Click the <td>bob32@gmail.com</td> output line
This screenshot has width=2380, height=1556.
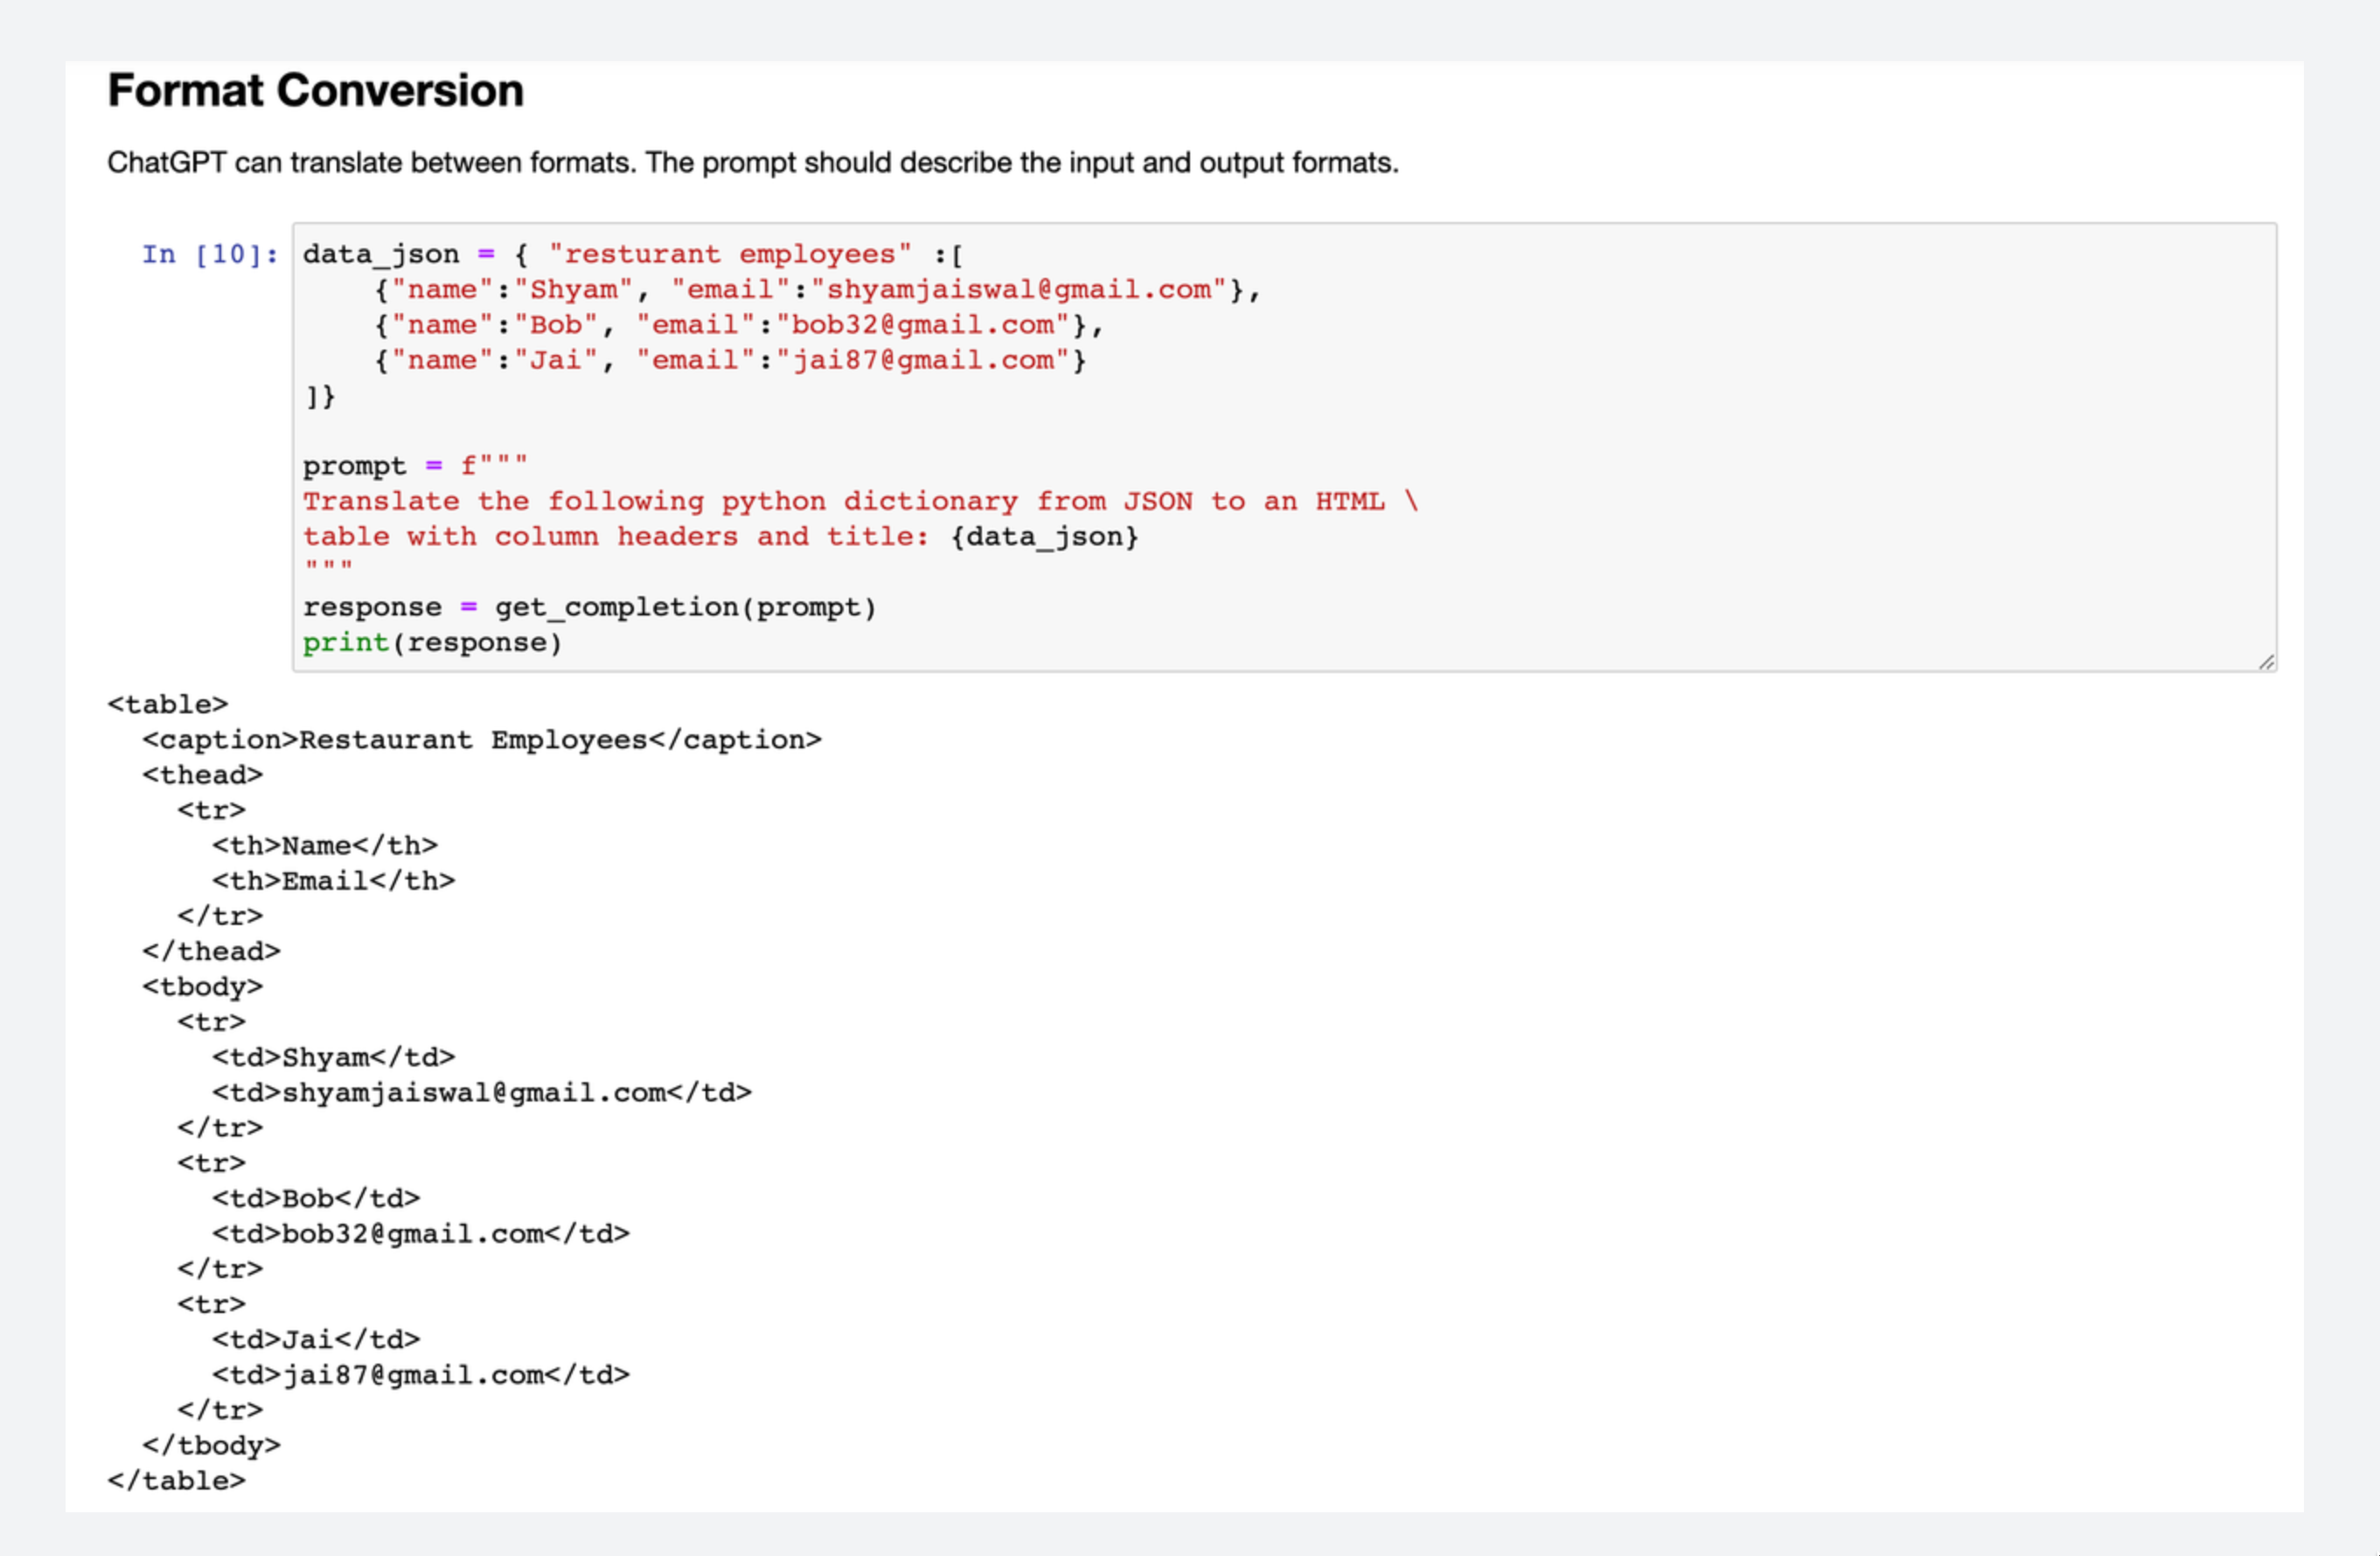point(420,1234)
